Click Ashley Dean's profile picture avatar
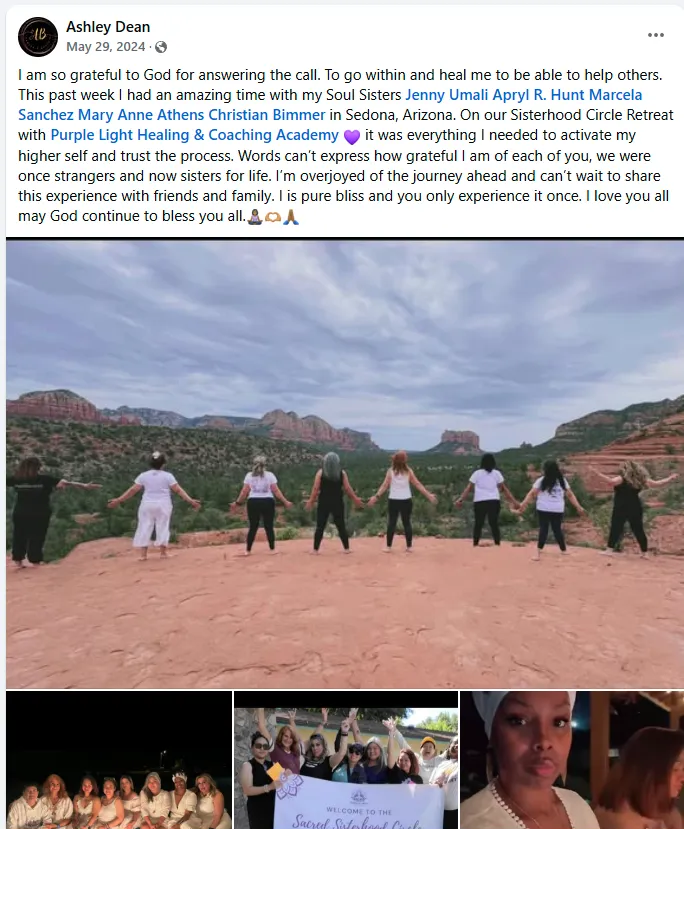The width and height of the screenshot is (684, 914). point(38,36)
